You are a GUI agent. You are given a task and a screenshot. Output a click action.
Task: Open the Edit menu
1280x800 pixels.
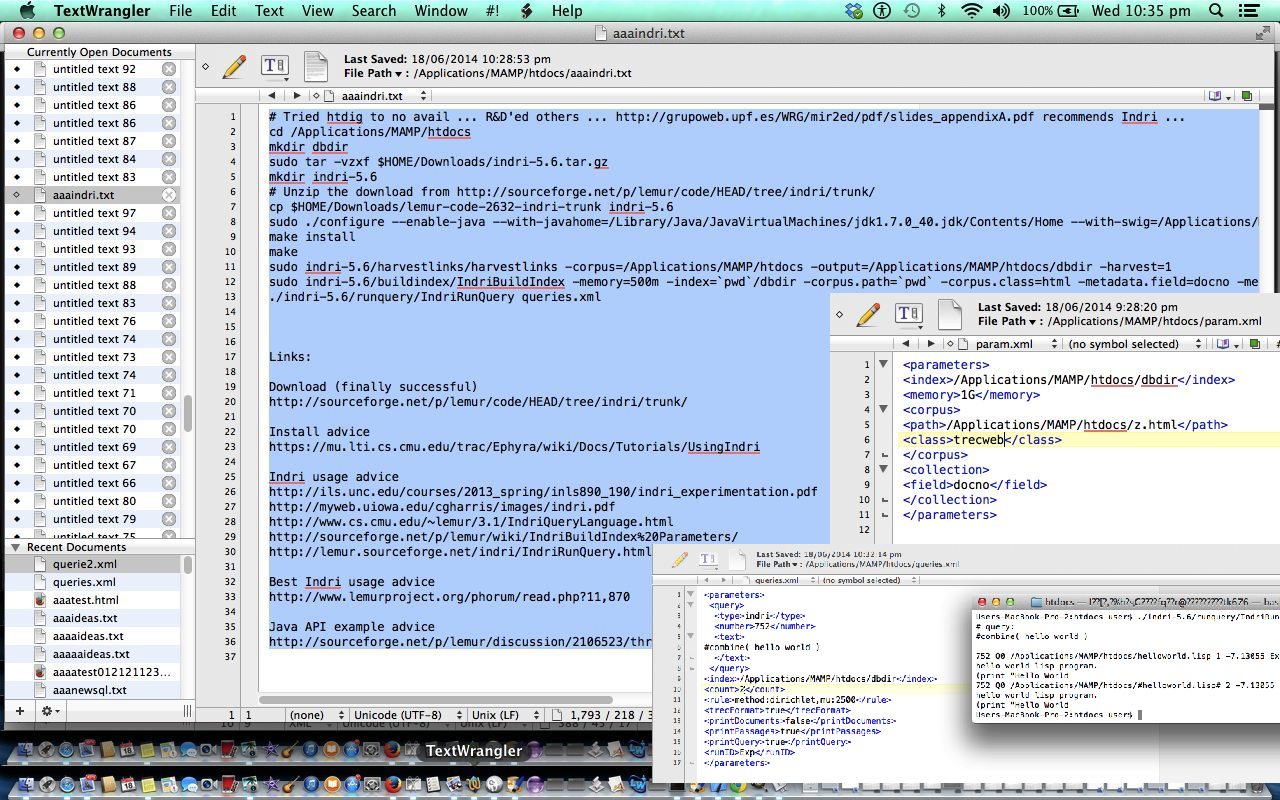[x=224, y=11]
